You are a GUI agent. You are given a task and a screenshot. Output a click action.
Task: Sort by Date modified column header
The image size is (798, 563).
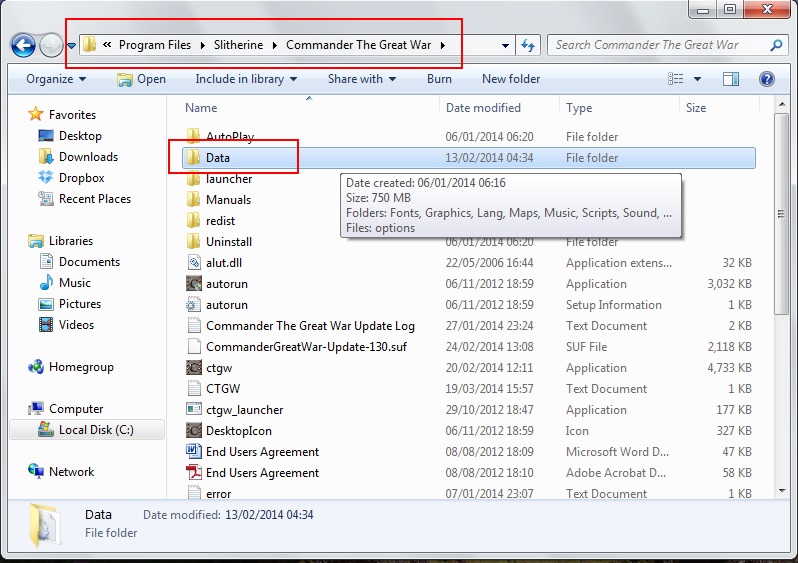tap(483, 108)
